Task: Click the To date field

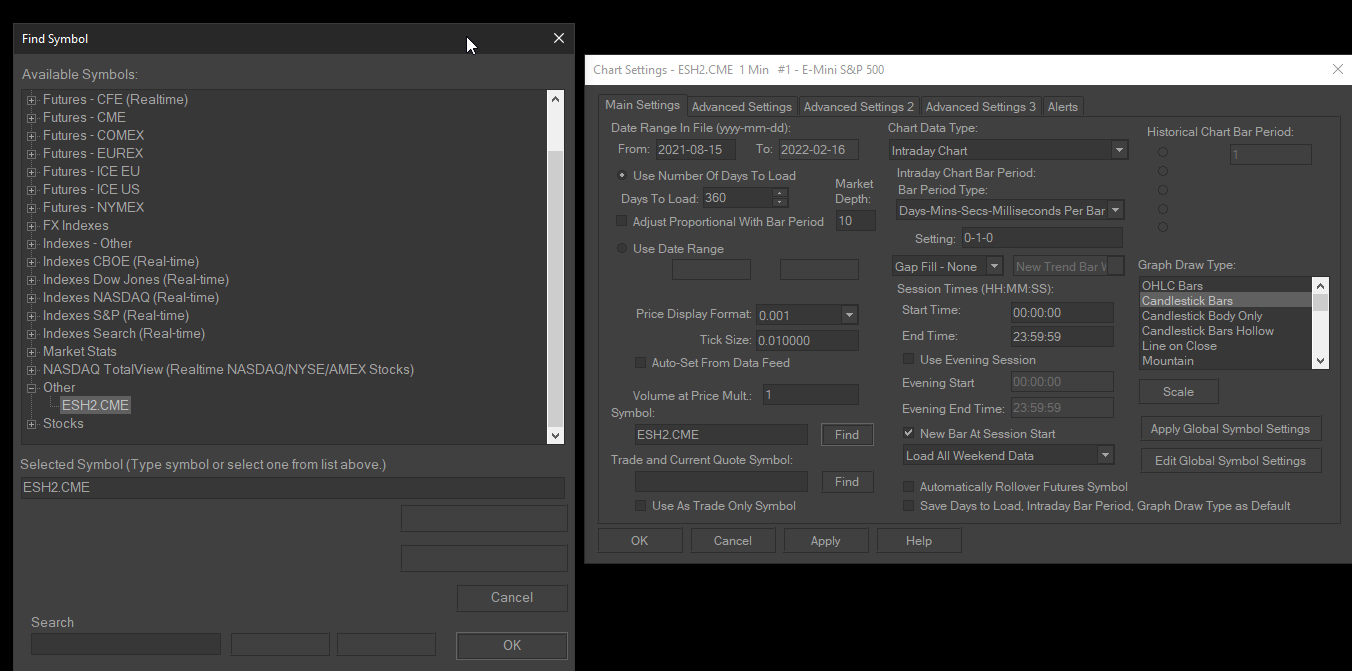Action: pyautogui.click(x=819, y=150)
